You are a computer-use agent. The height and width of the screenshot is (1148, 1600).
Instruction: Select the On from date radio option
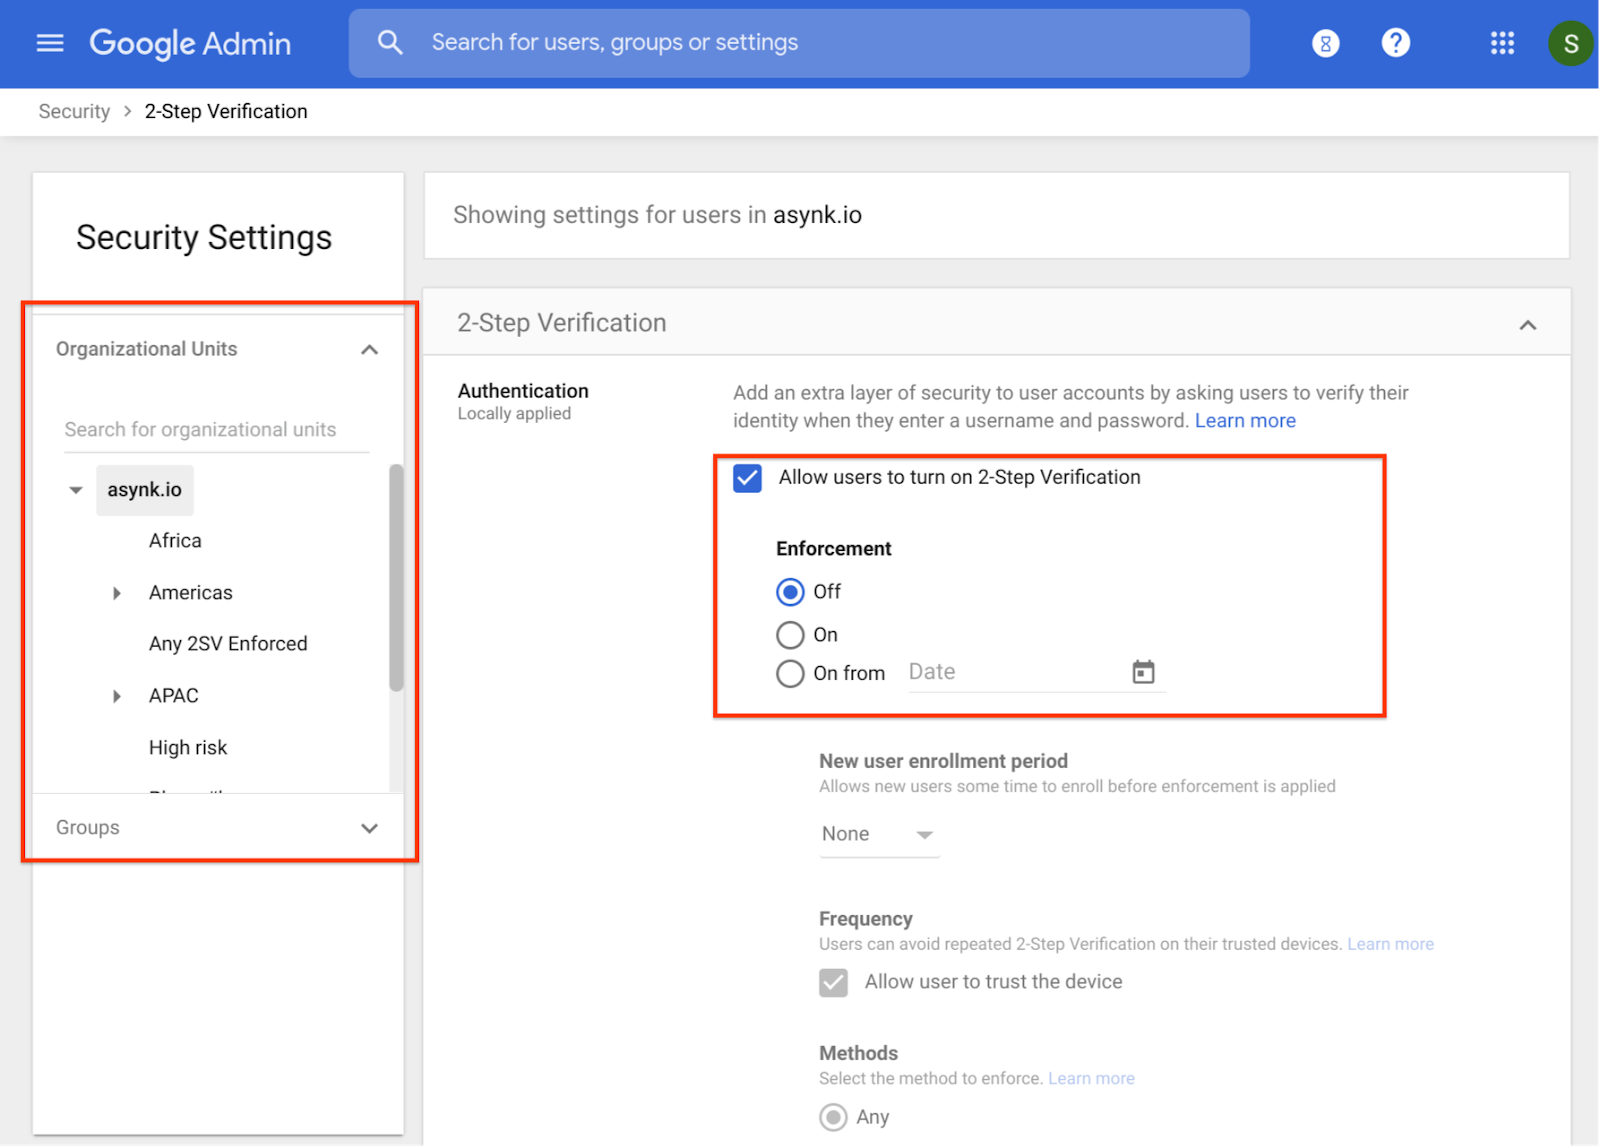click(790, 674)
